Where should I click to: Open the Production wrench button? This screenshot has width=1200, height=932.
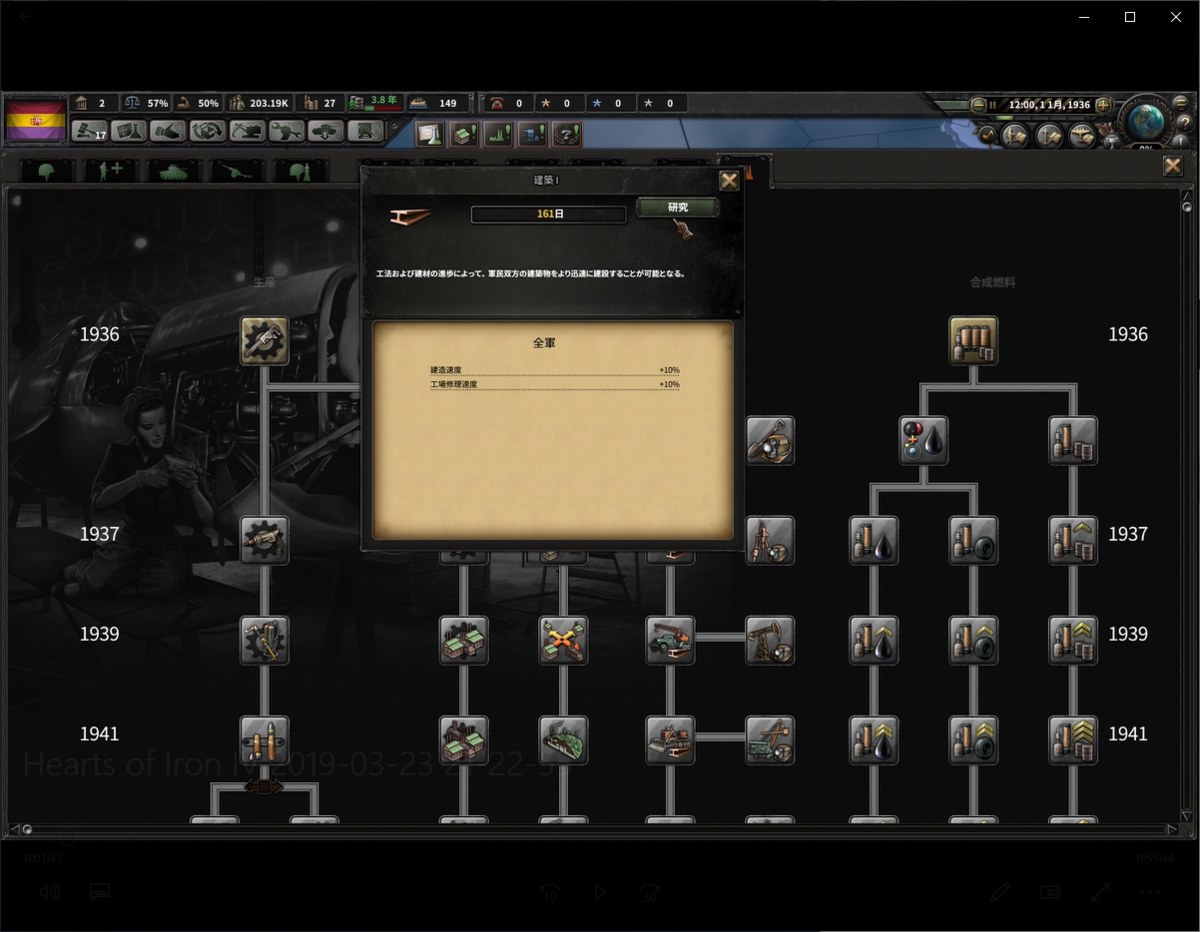click(x=287, y=131)
